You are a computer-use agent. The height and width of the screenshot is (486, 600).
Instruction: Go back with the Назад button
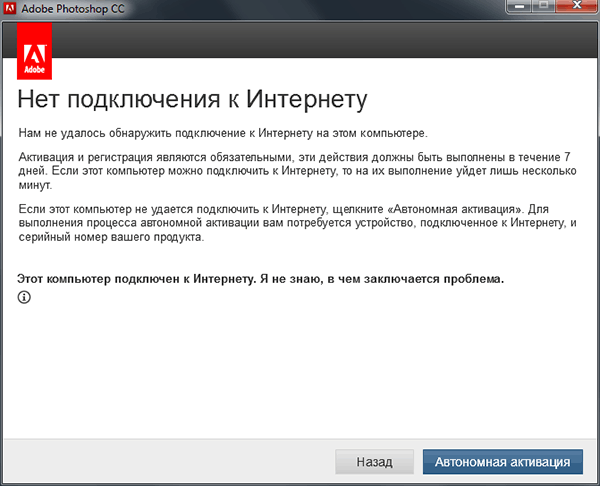[x=374, y=462]
